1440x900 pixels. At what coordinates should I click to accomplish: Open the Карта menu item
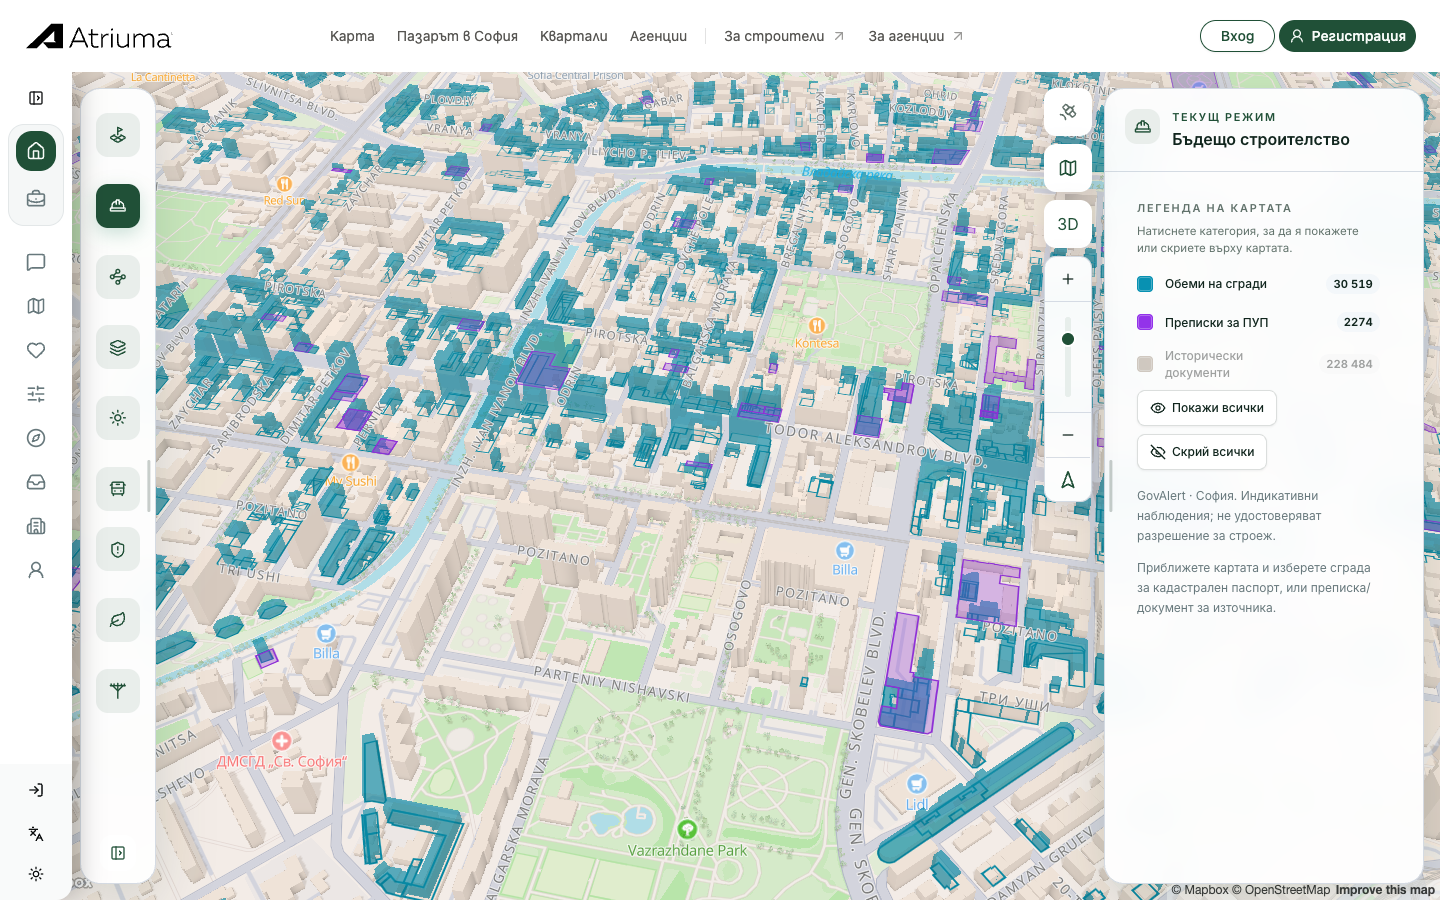352,36
